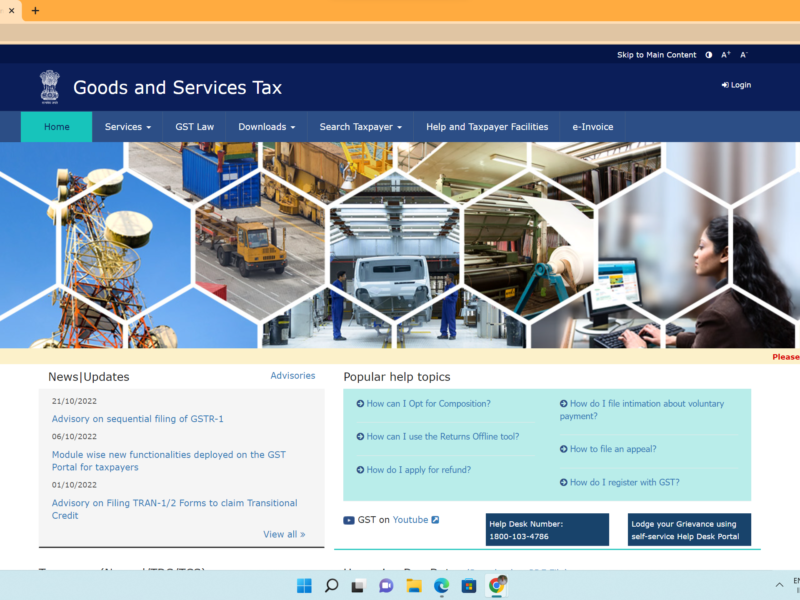The image size is (800, 600).
Task: Select Help and Taxpayer Facilities menu
Action: (487, 127)
